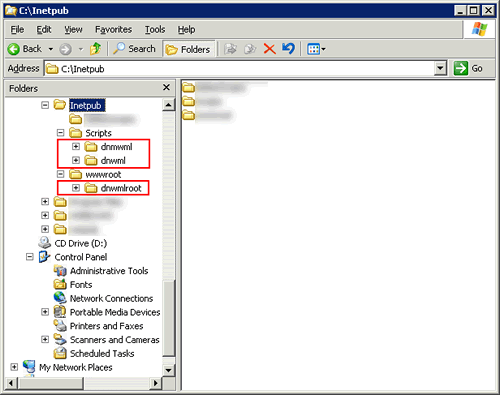This screenshot has width=500, height=395.
Task: Open the Views dropdown button
Action: [316, 49]
